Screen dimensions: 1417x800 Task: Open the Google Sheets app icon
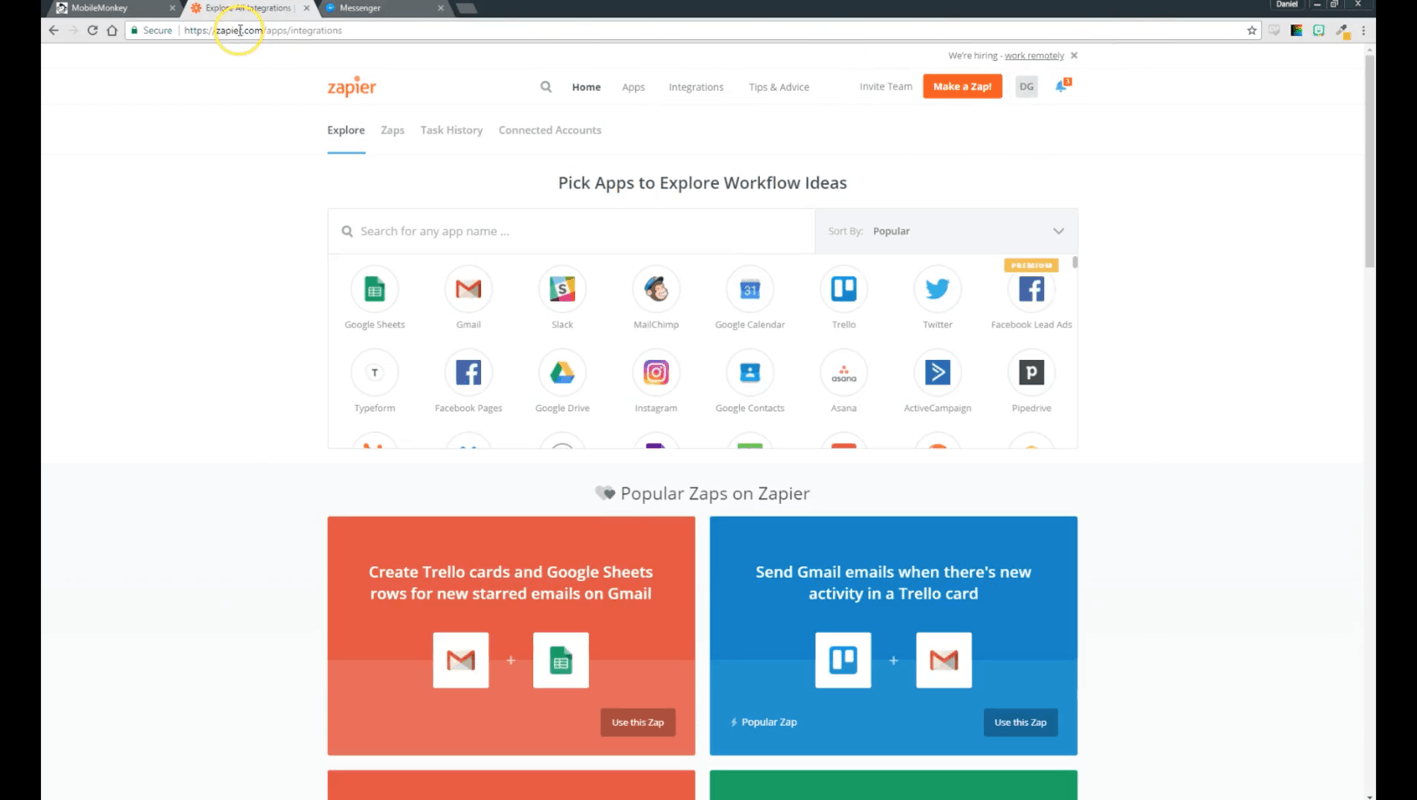(375, 289)
